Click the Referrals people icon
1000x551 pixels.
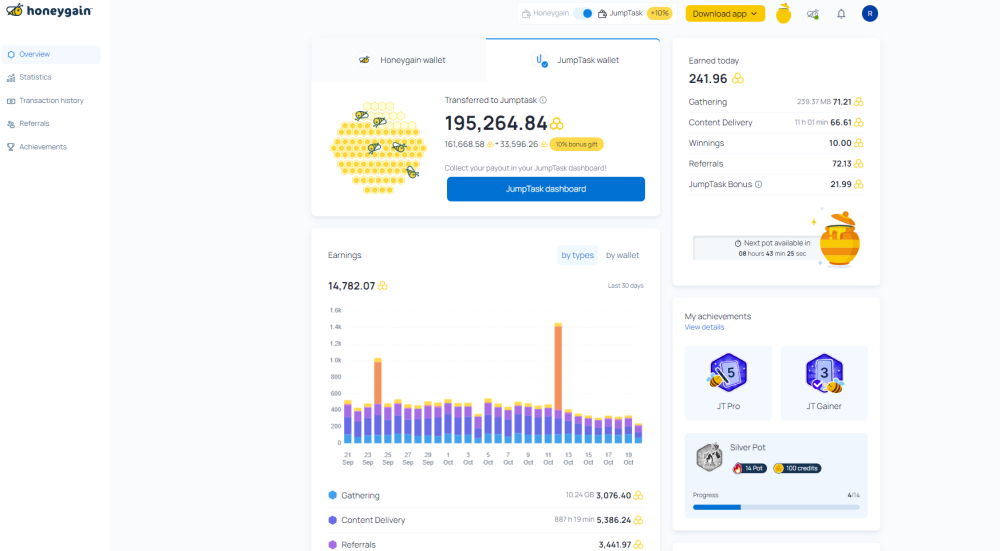pyautogui.click(x=11, y=124)
